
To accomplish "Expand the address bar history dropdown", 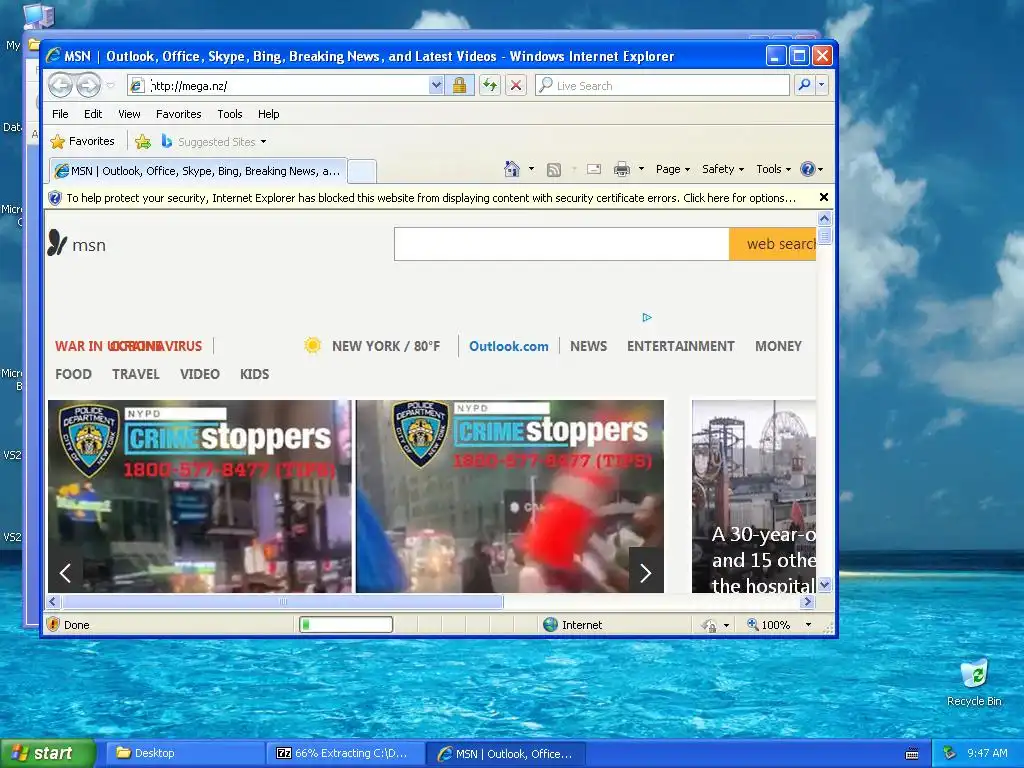I will coord(436,86).
